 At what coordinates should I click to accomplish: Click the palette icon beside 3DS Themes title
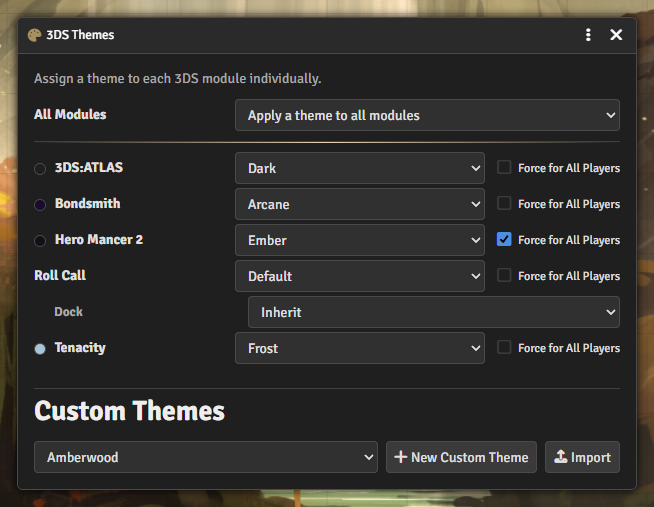coord(34,35)
